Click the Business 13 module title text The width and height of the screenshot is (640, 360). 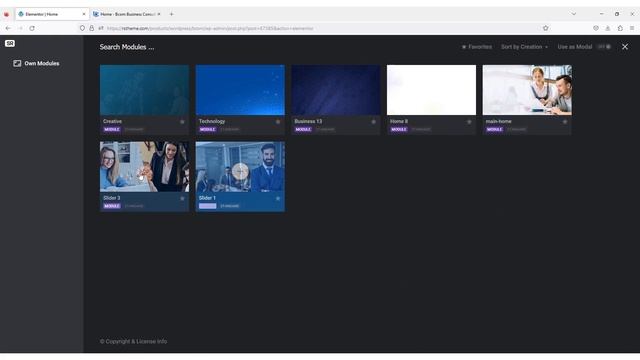308,121
